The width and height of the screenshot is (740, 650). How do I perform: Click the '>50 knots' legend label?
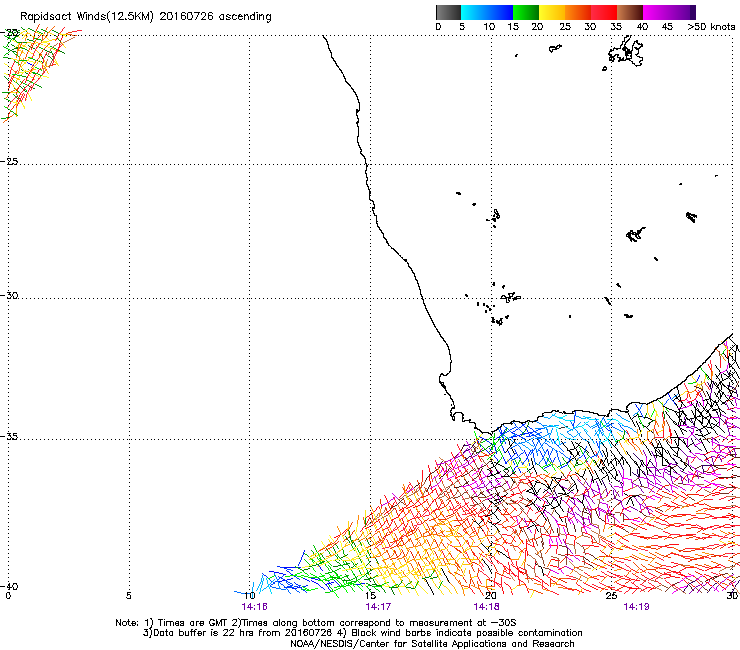coord(711,27)
